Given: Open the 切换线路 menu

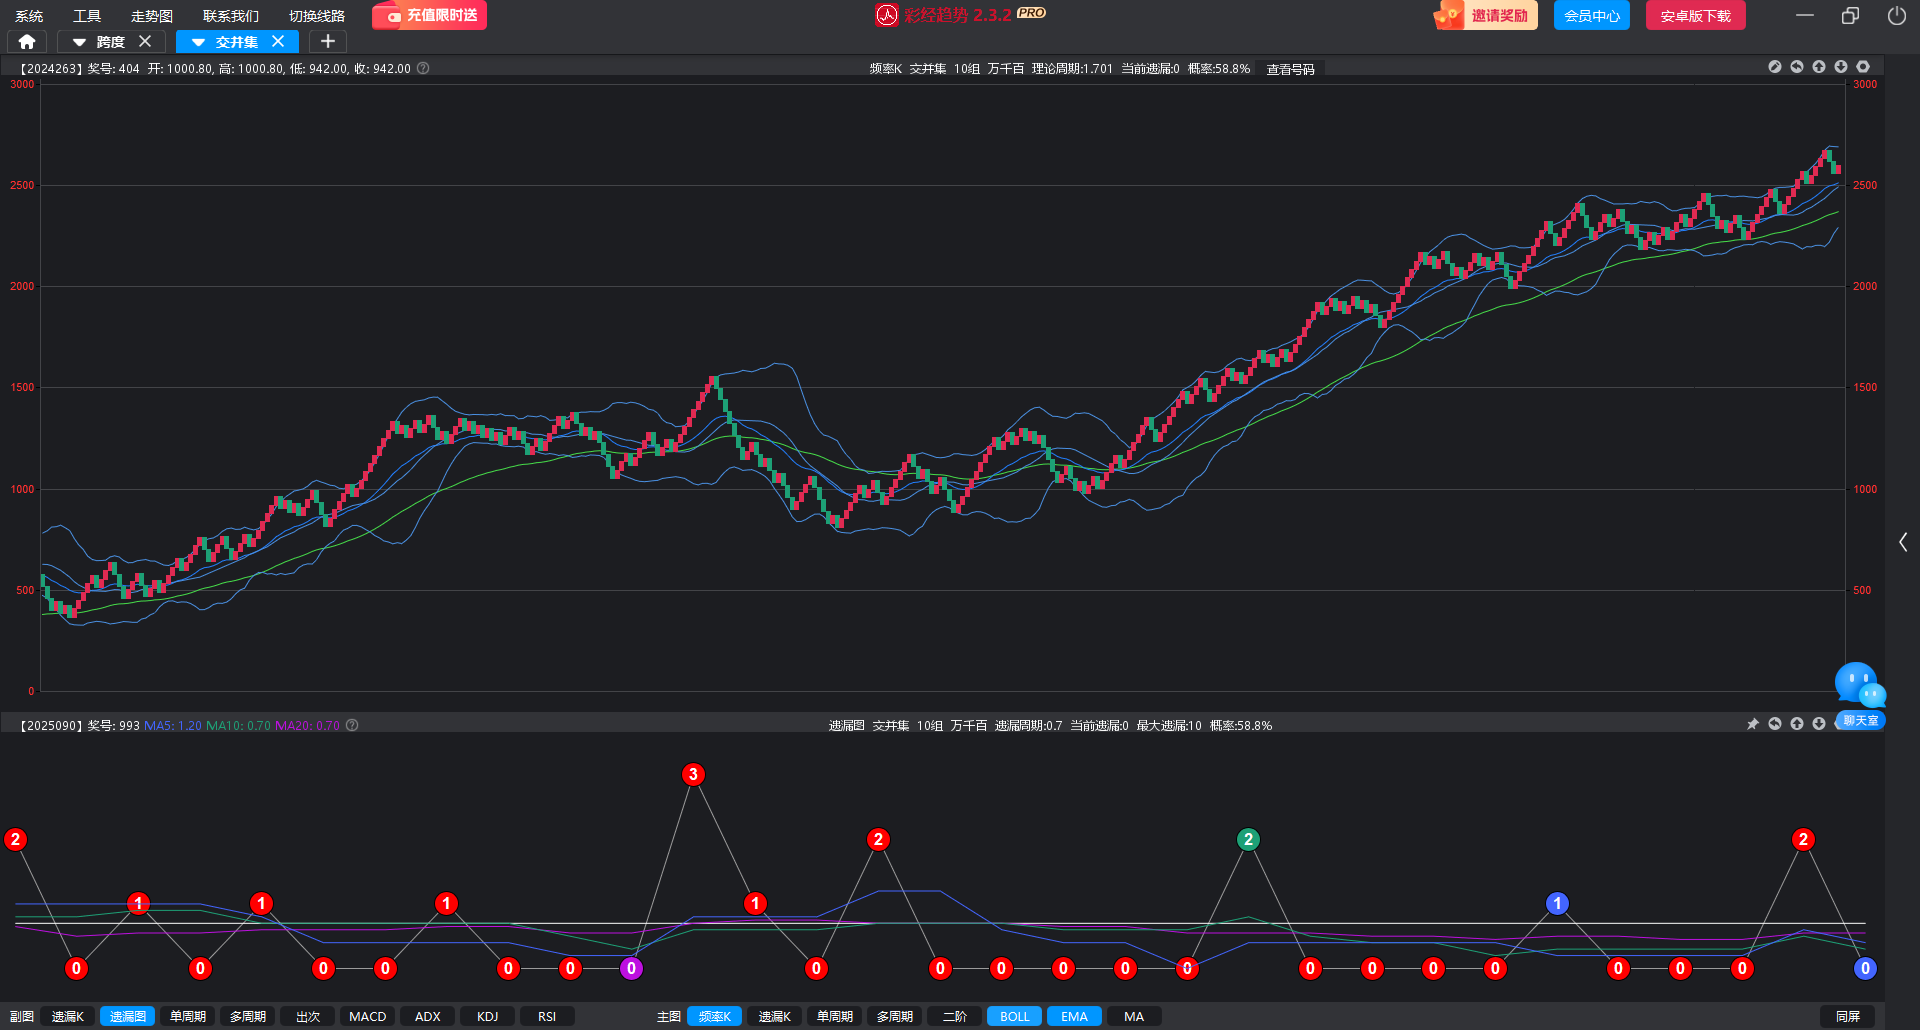Looking at the screenshot, I should coord(317,16).
